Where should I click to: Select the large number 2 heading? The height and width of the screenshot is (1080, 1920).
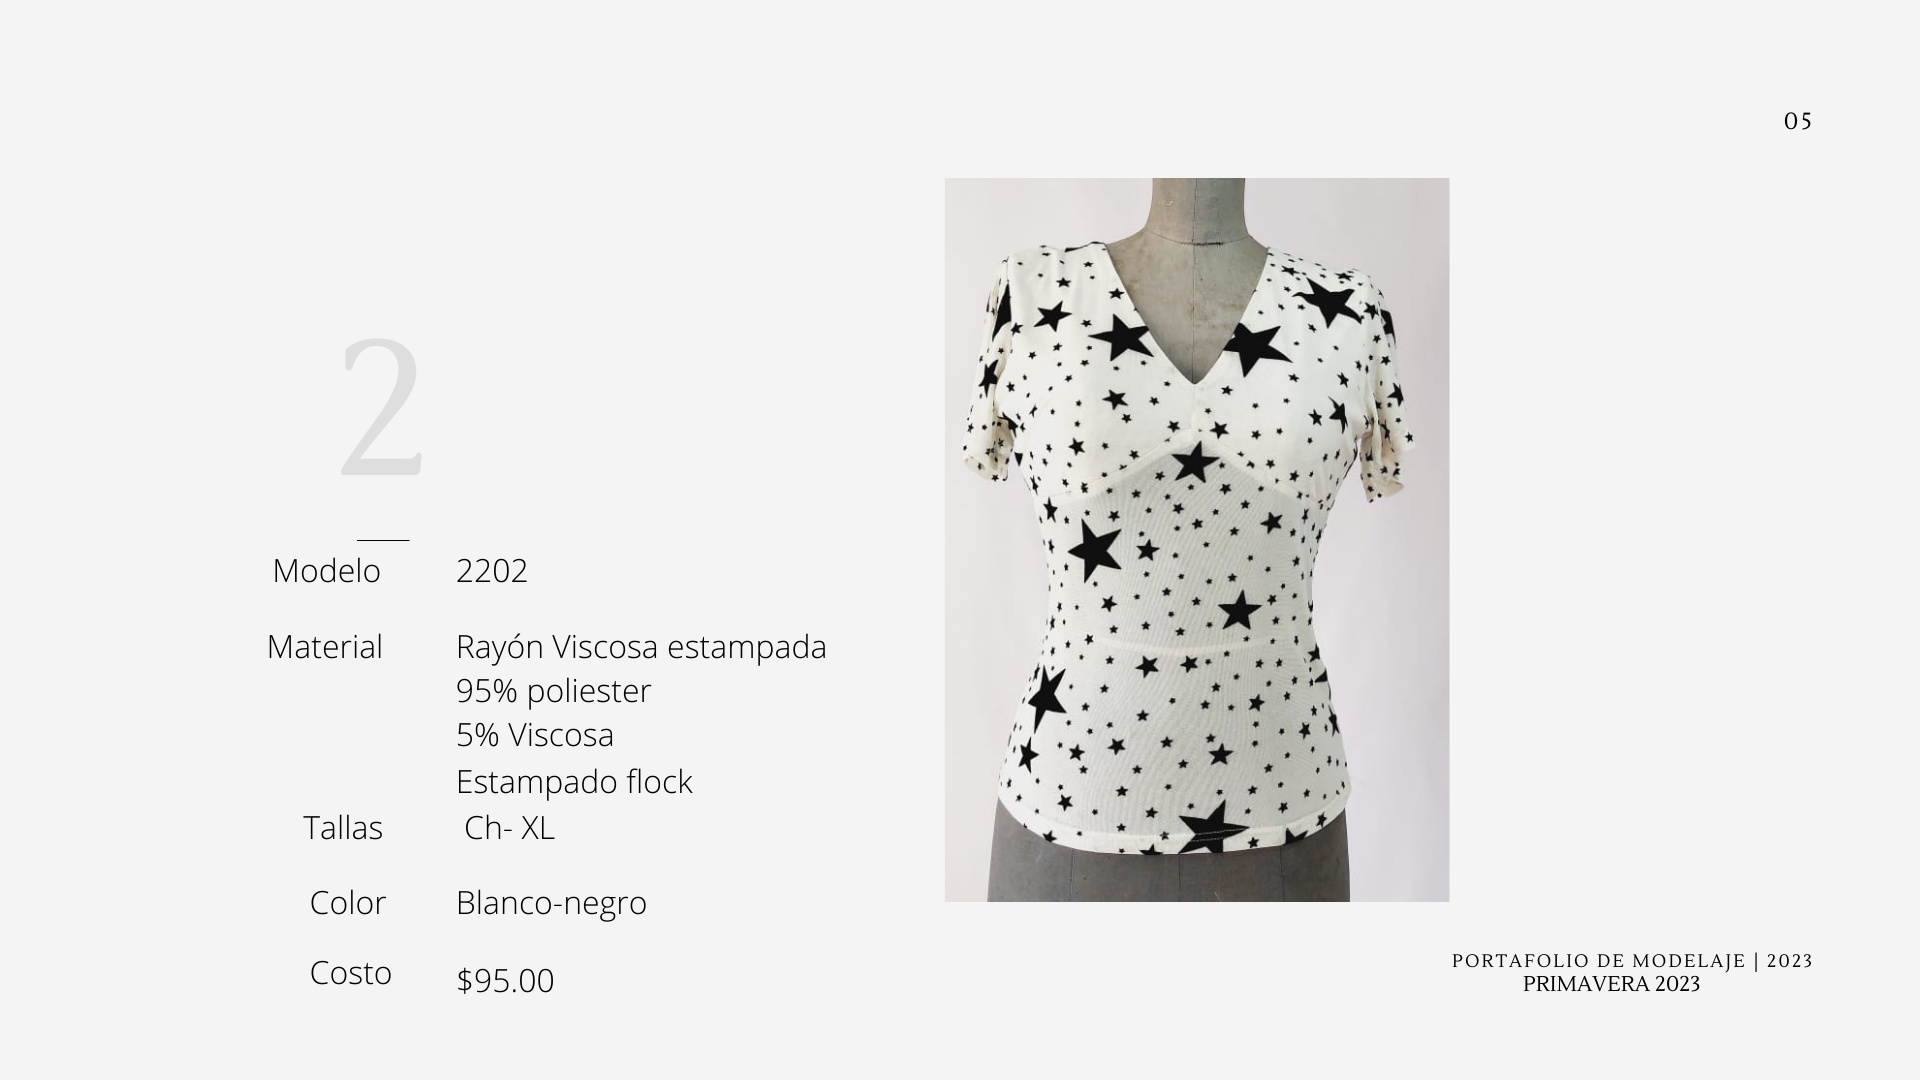(x=382, y=409)
